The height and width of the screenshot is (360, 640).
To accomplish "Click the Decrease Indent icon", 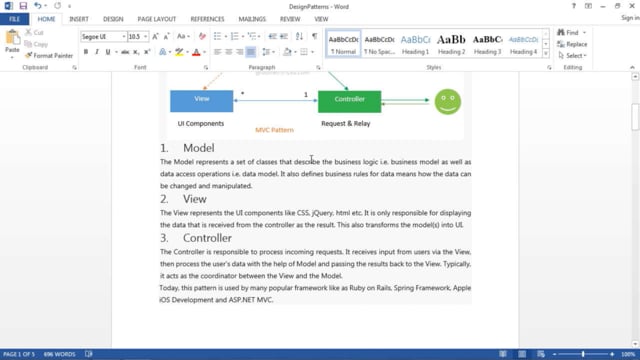I will [272, 37].
